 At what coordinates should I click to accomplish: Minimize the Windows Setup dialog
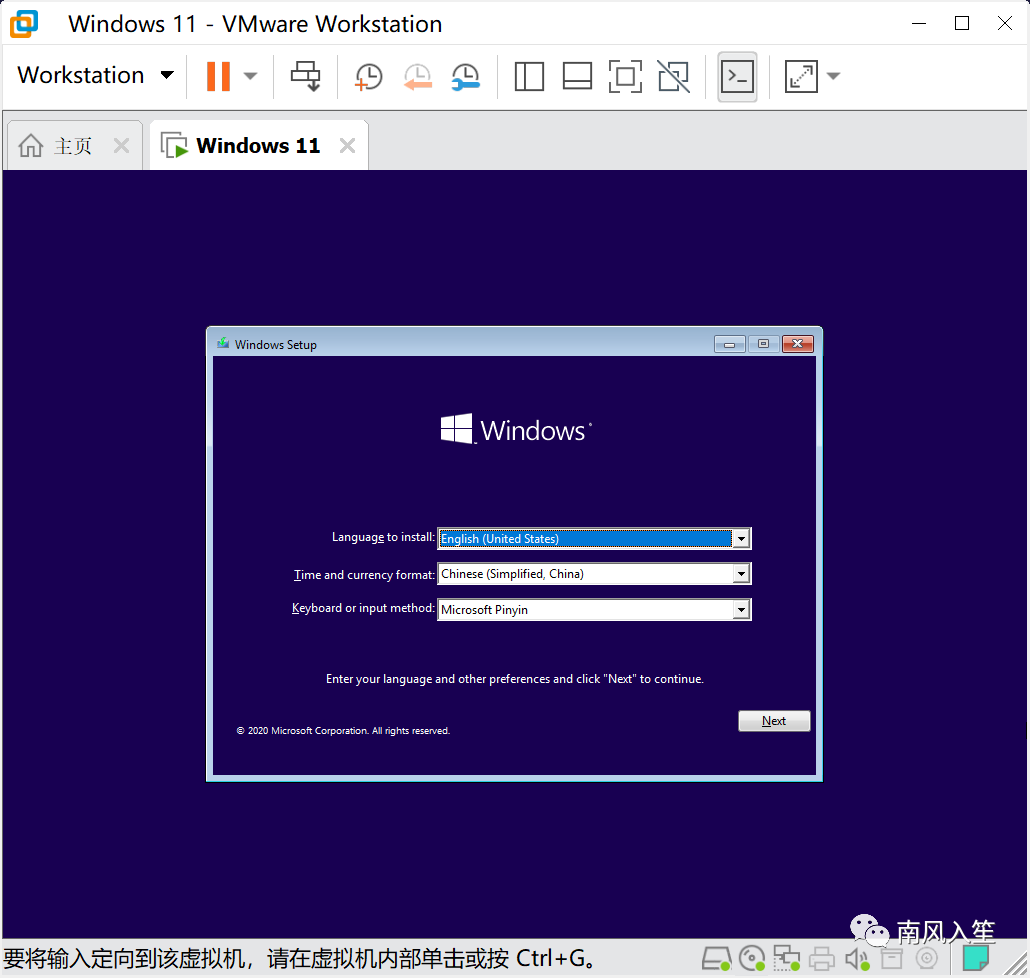coord(729,344)
